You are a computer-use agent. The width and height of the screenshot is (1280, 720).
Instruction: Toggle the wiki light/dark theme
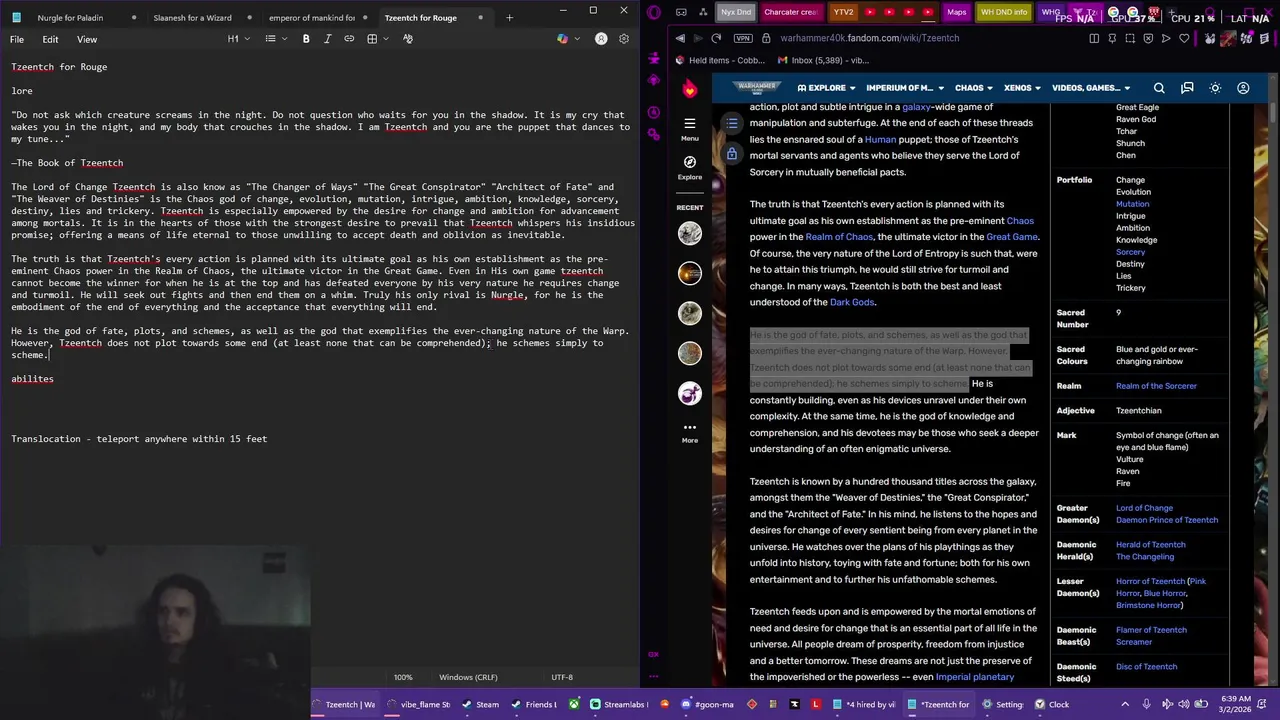click(x=1215, y=88)
